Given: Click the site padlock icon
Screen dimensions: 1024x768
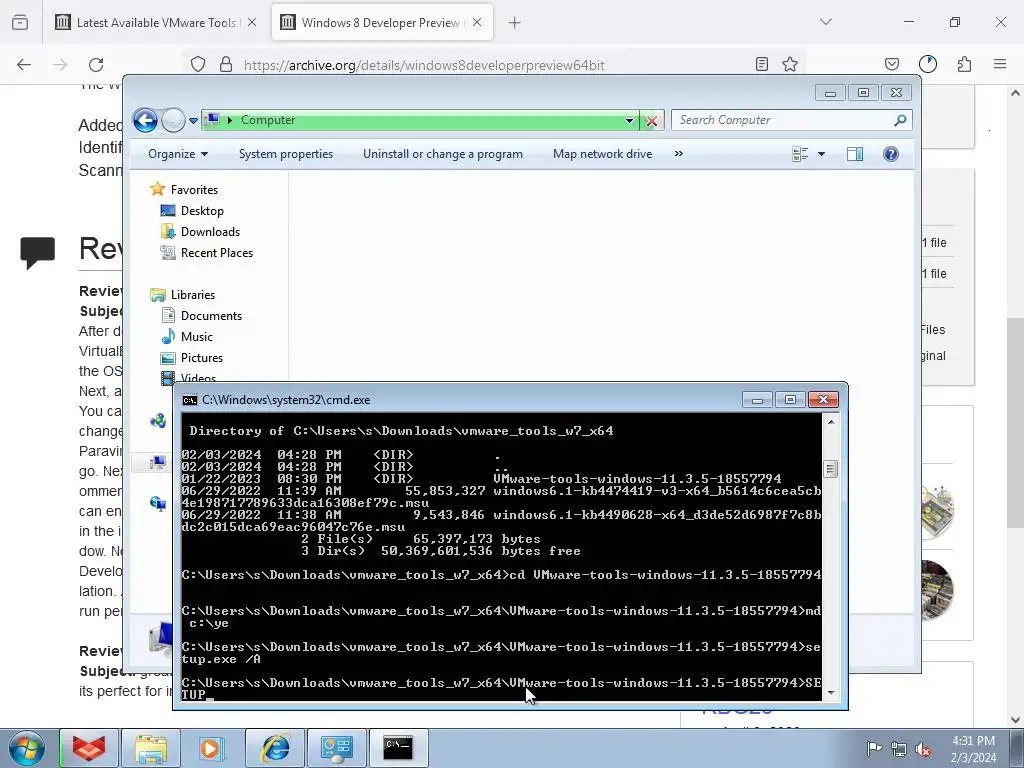Looking at the screenshot, I should click(226, 64).
